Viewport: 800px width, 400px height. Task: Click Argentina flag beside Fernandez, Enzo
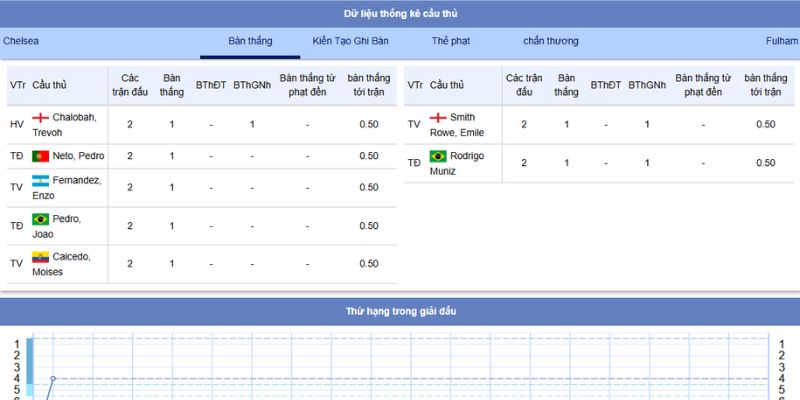[41, 181]
